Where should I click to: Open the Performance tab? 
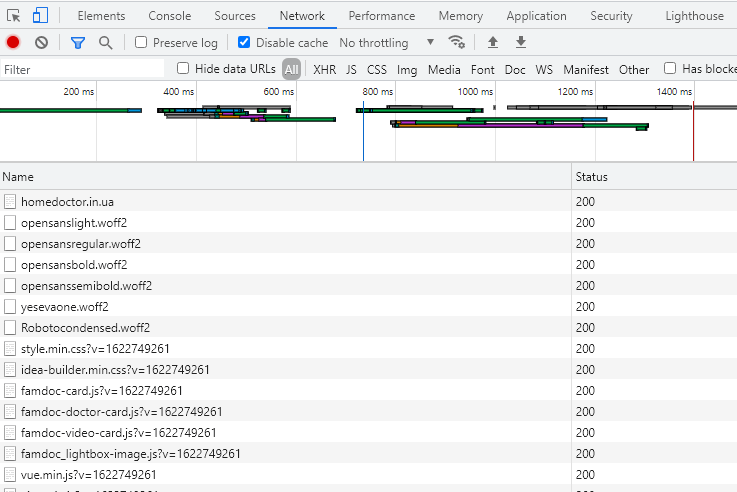pos(382,16)
